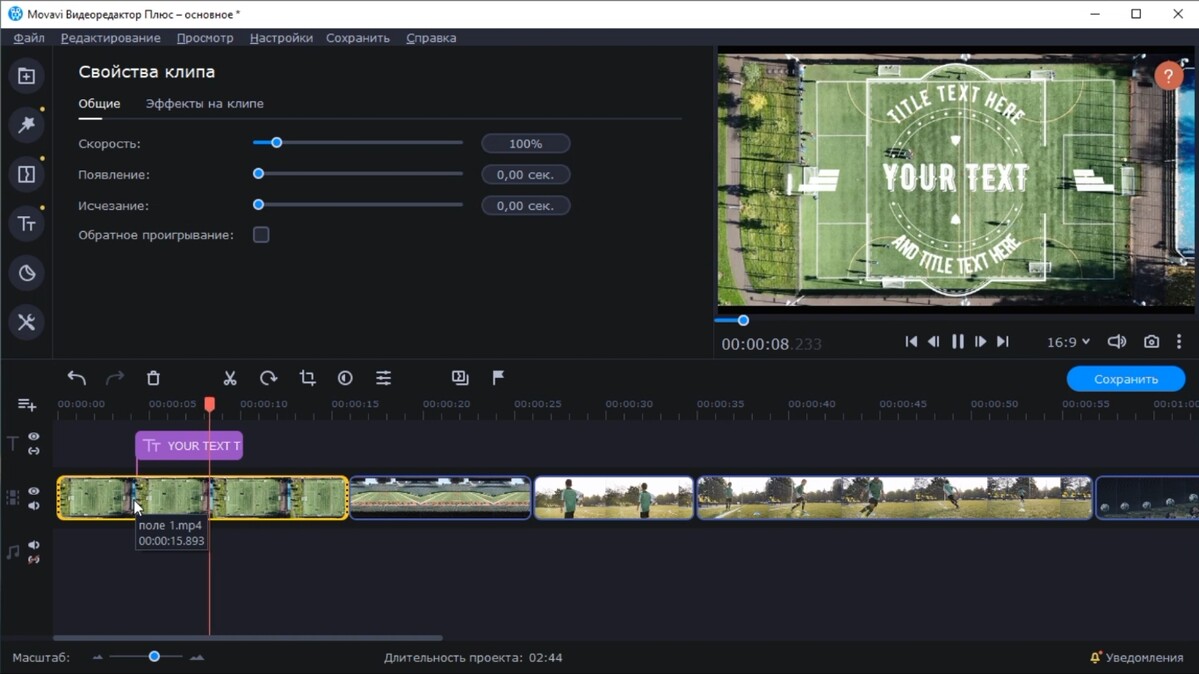Open the Import media panel

pos(26,76)
